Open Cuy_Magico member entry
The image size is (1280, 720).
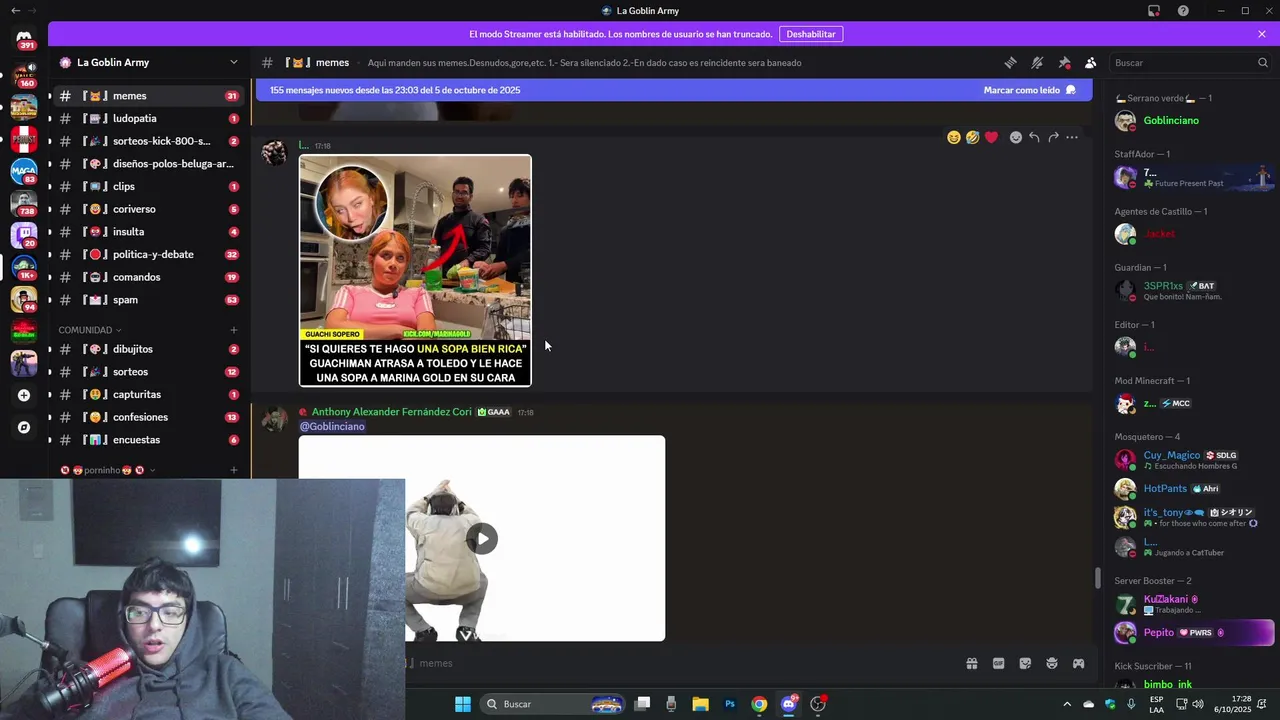coord(1190,460)
